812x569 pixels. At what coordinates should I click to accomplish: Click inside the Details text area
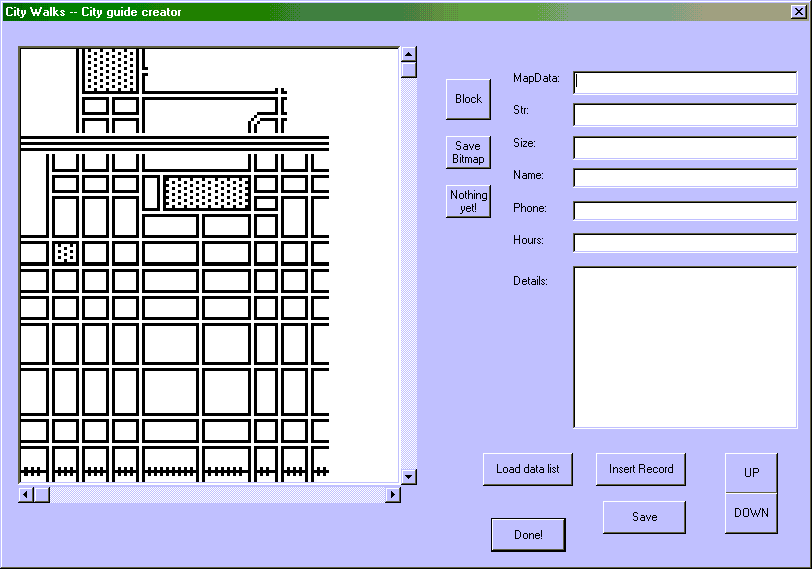[685, 347]
